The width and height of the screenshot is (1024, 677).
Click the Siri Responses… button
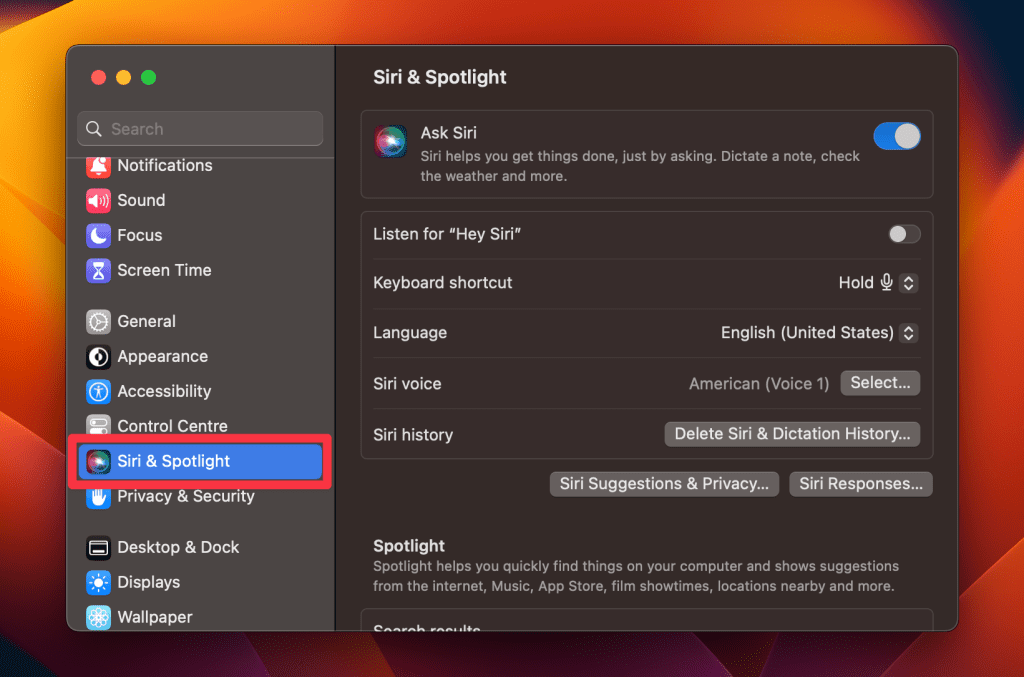tap(860, 484)
